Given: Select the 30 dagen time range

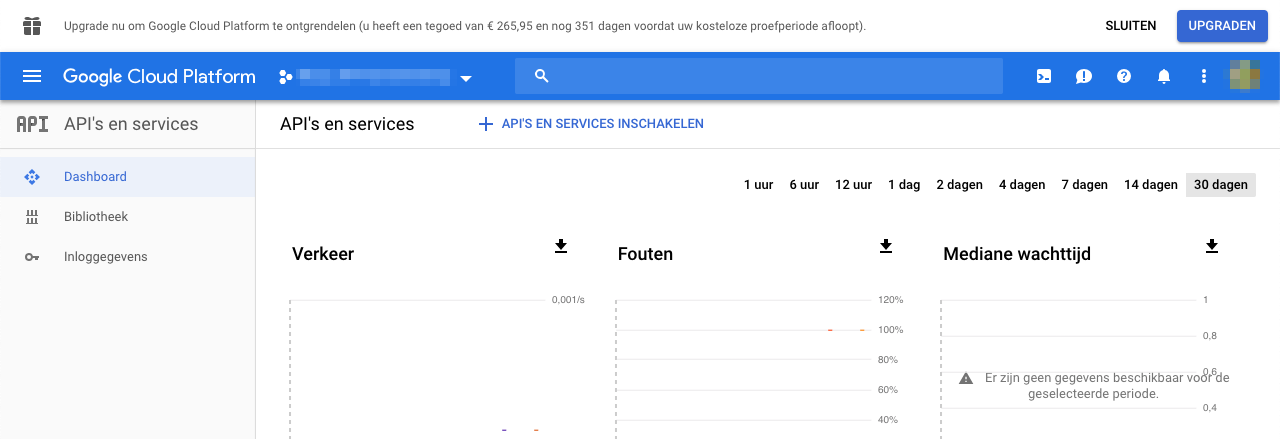Looking at the screenshot, I should tap(1220, 185).
